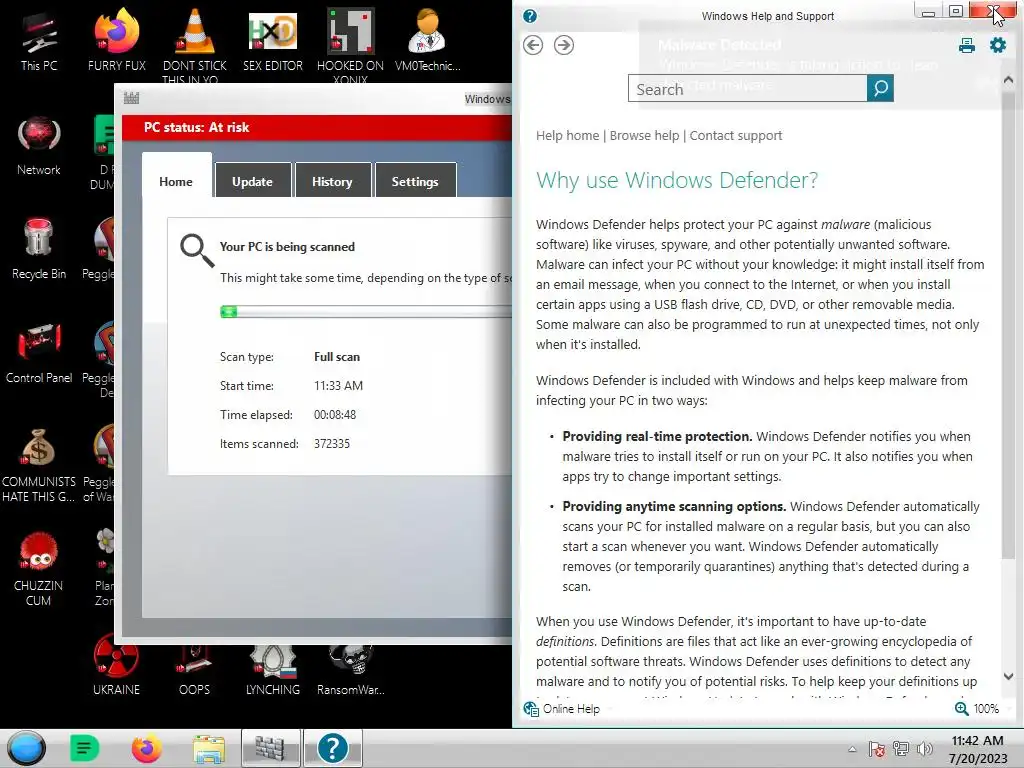Click the '372335' items scanned value
1024x768 pixels.
pos(332,443)
